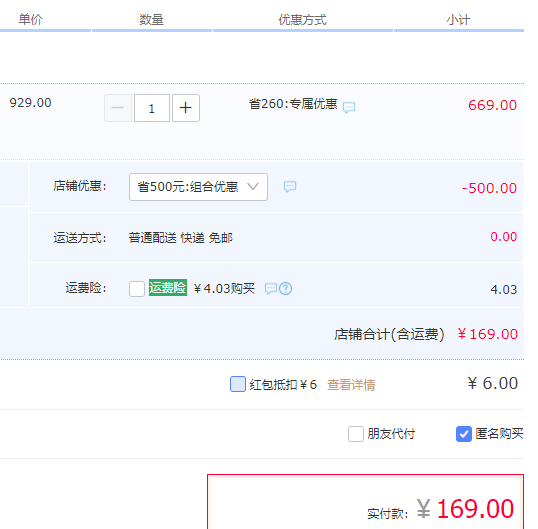This screenshot has width=538, height=529.
Task: Click the dropdown chevron in 店铺优惠 selector
Action: click(253, 187)
